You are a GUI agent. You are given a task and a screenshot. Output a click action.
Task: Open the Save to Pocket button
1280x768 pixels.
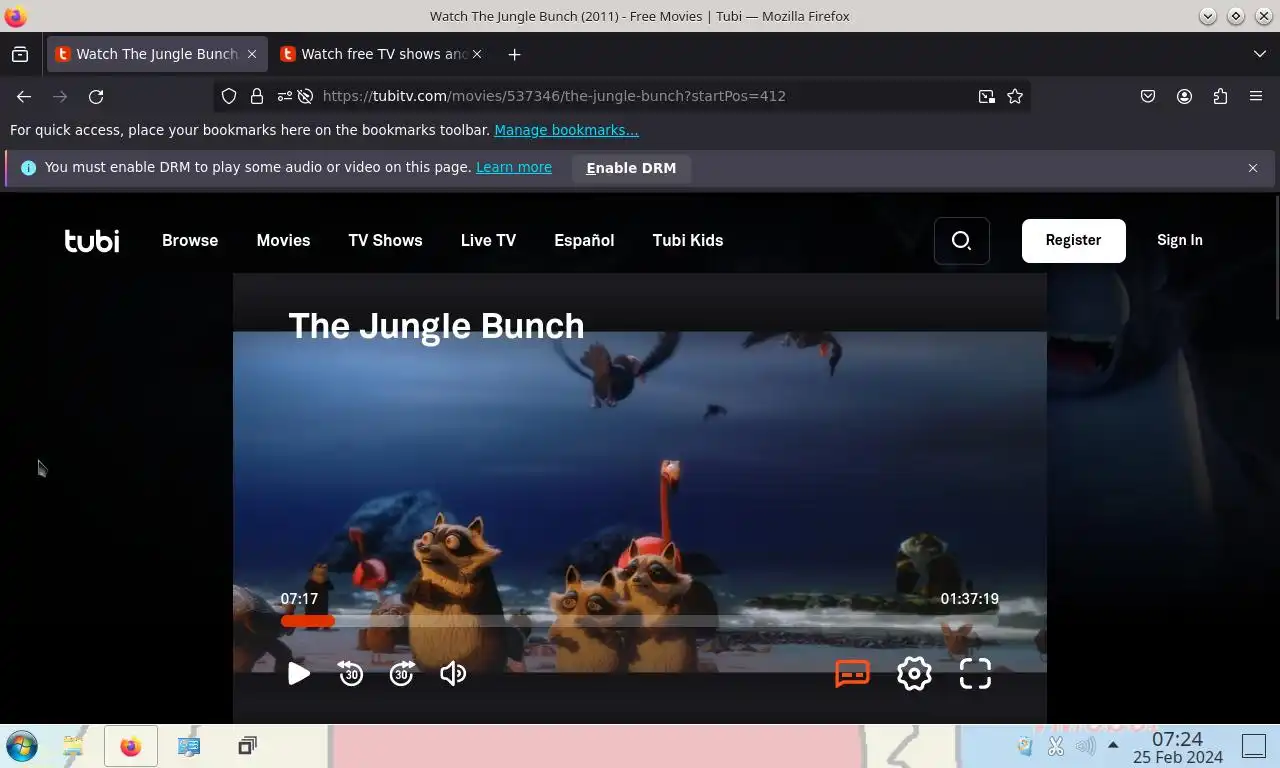click(x=1148, y=96)
